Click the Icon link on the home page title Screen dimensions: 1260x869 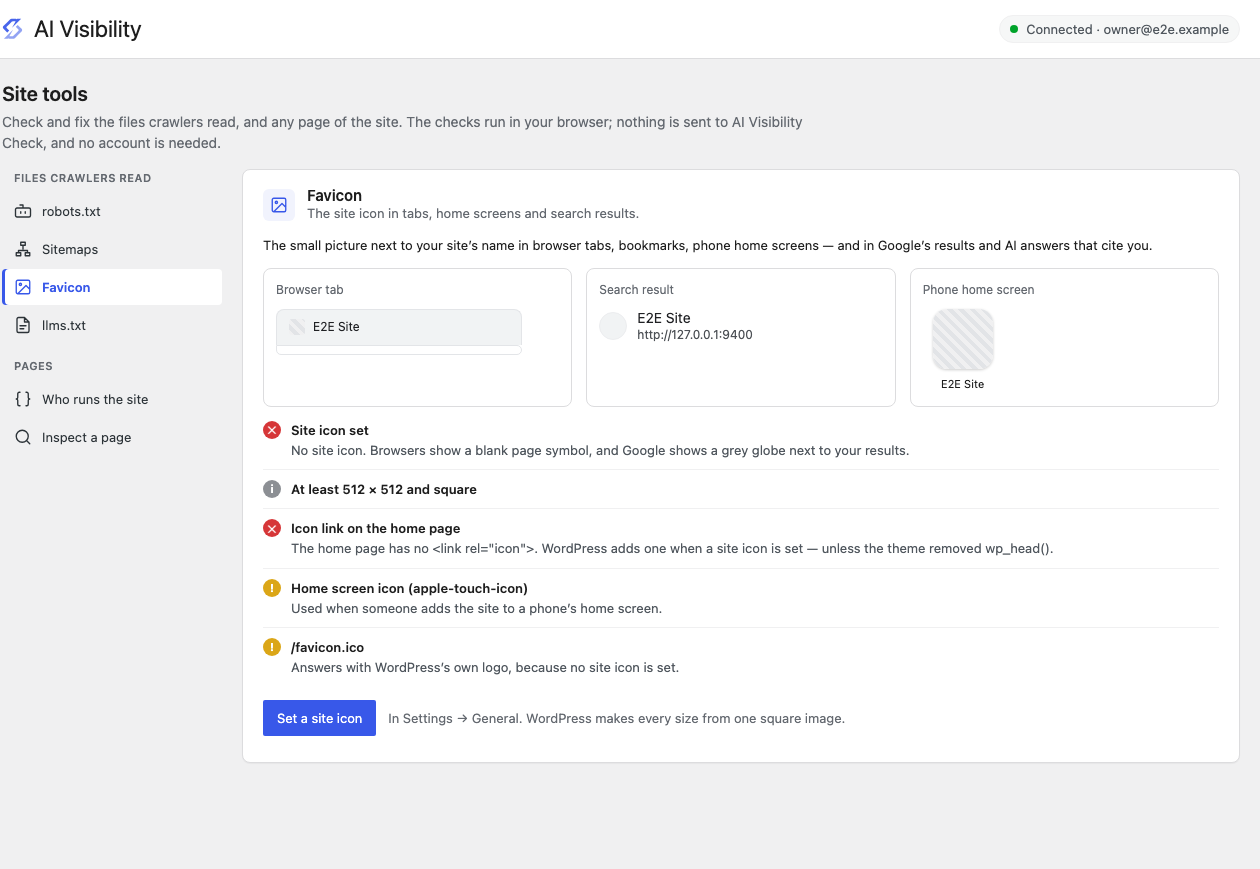(x=376, y=528)
